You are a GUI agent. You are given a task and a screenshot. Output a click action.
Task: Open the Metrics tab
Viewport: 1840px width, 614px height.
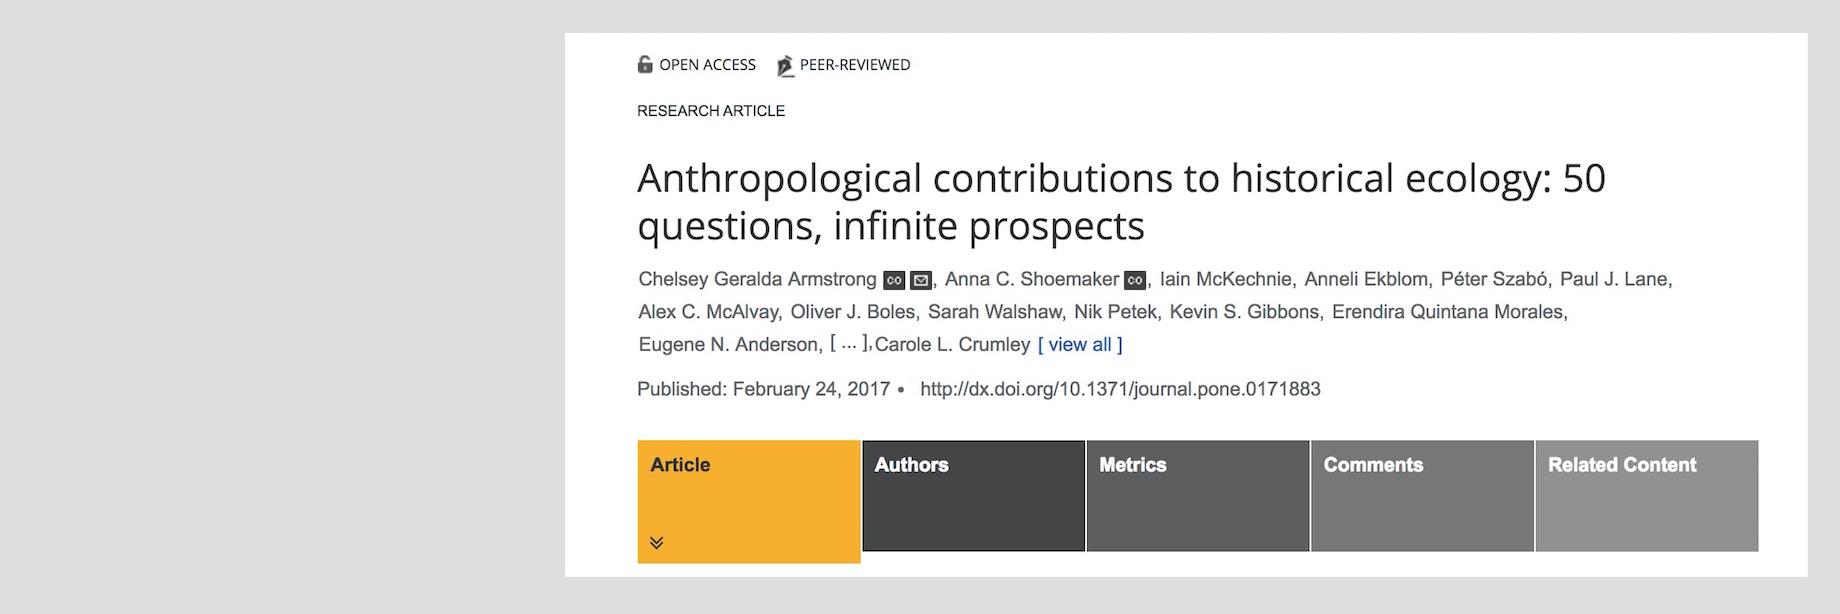point(1197,495)
